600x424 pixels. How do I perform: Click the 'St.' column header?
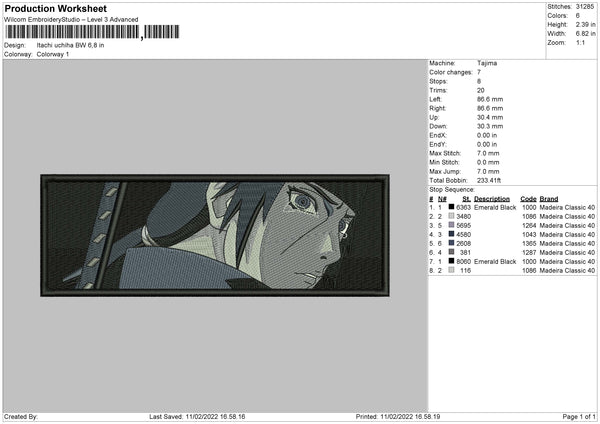[466, 199]
